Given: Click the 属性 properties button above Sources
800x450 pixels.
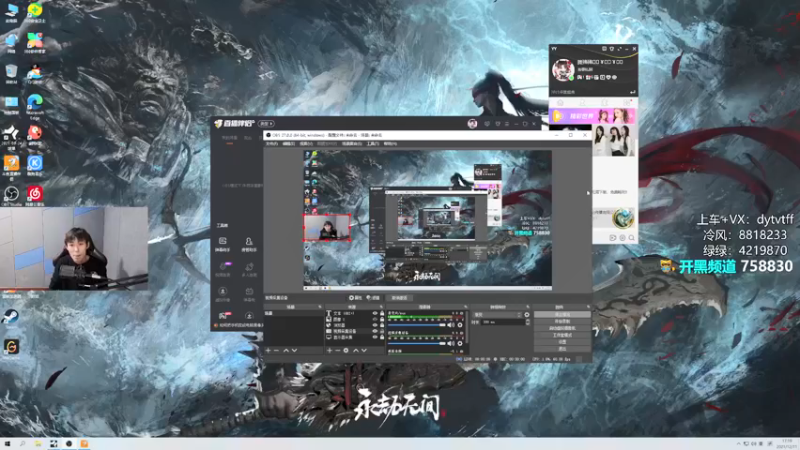Looking at the screenshot, I should coord(356,298).
